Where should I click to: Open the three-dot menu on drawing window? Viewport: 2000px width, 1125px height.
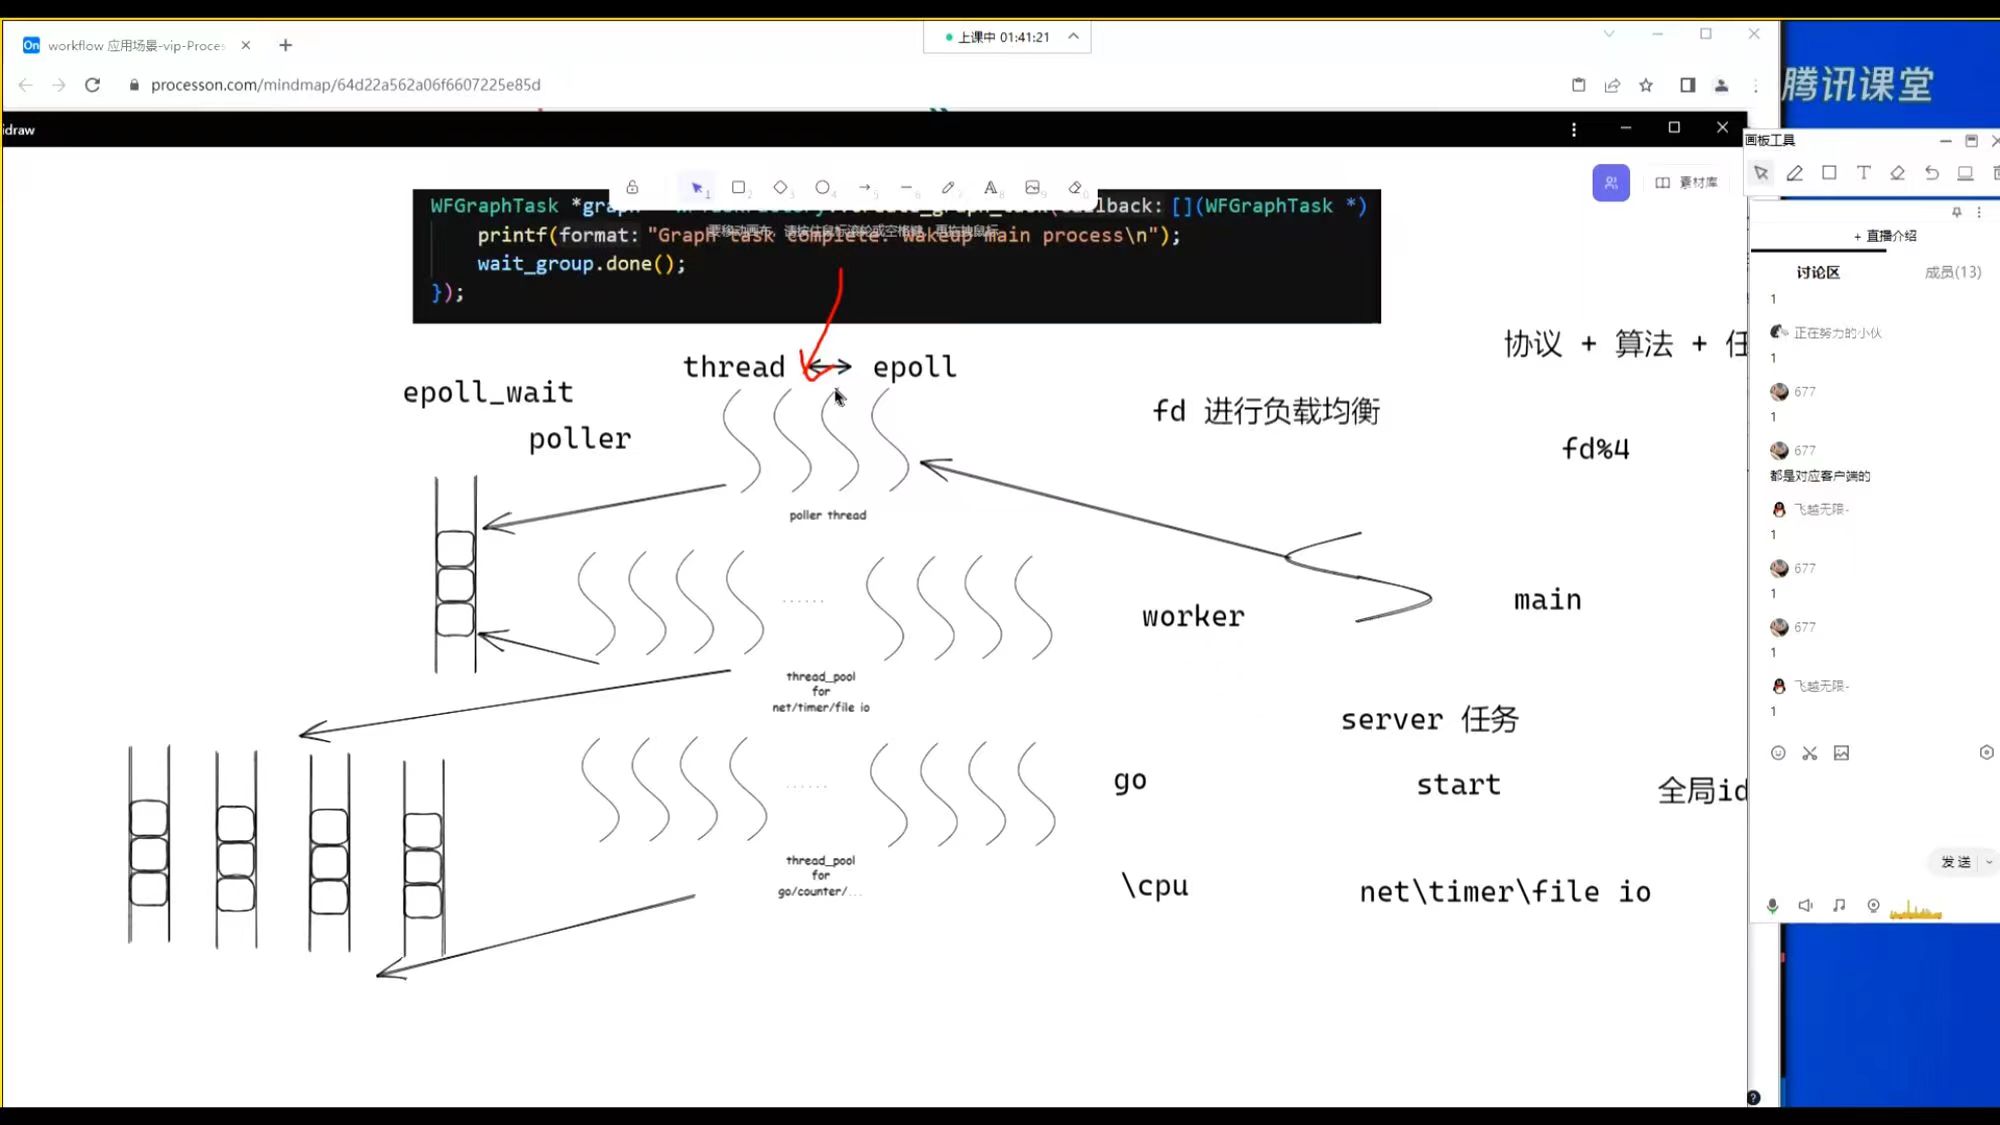[1574, 129]
